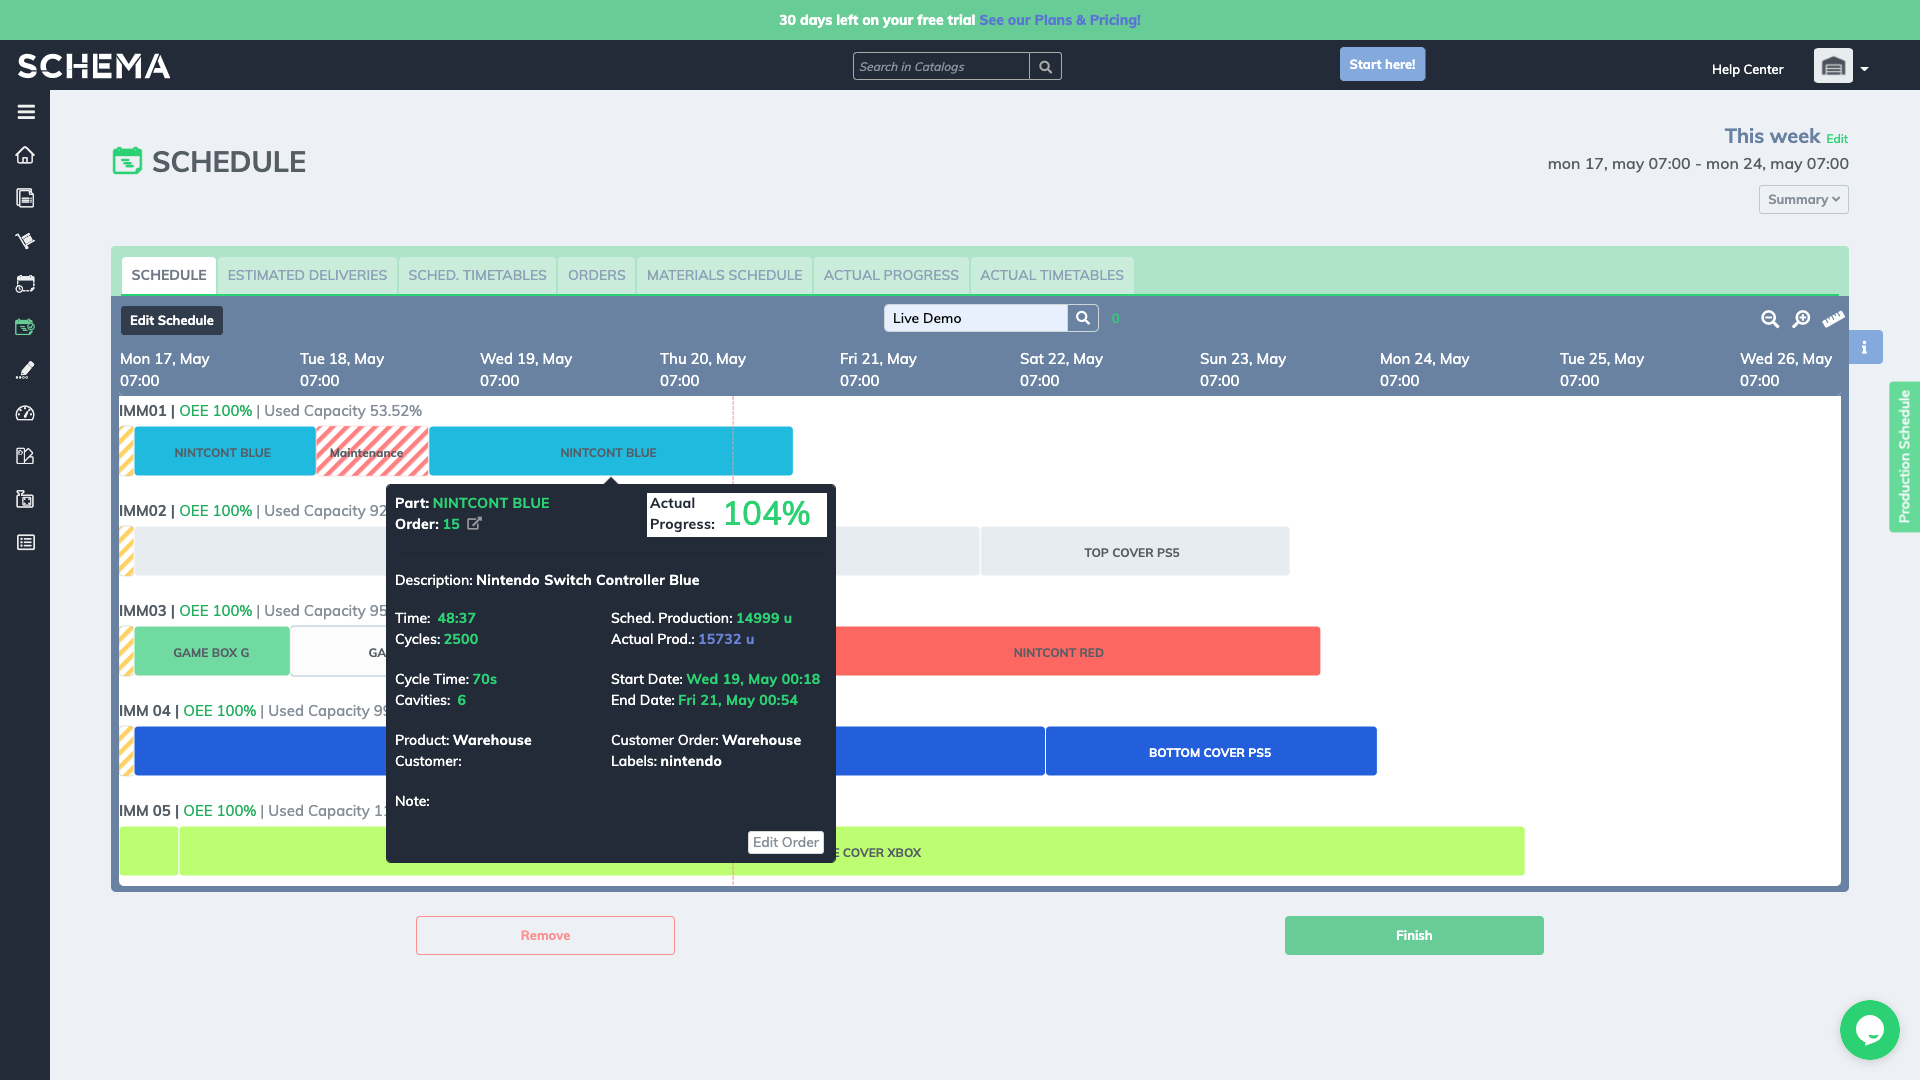Follow the See our Plans & Pricing link

click(1059, 20)
